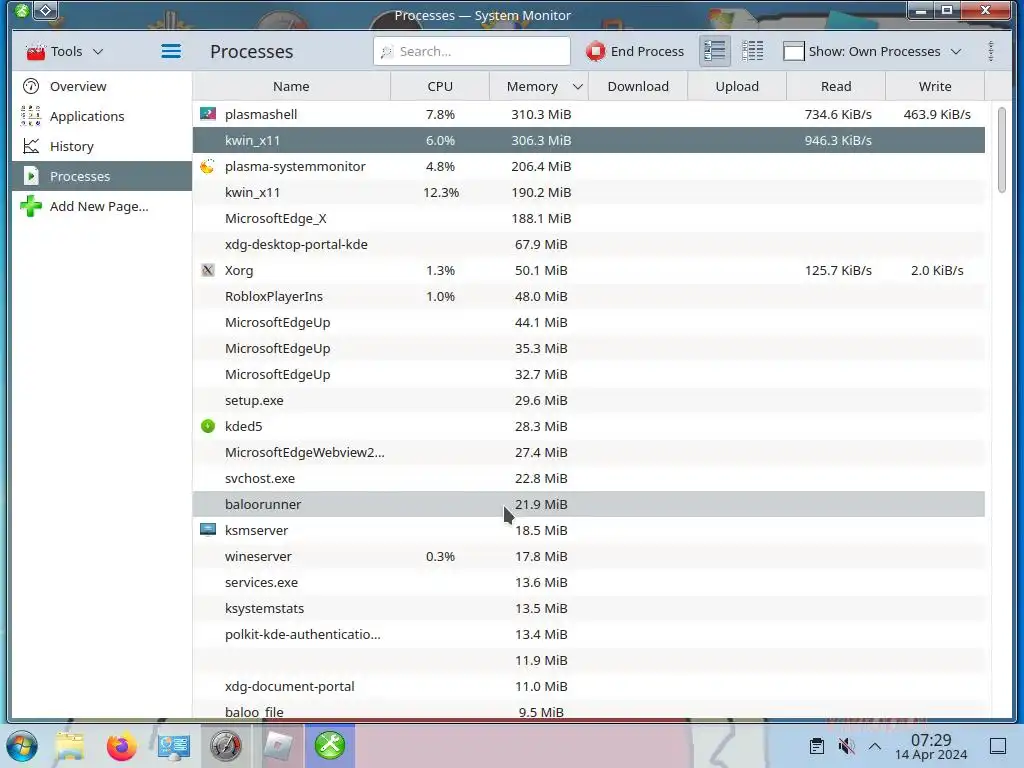Toggle Memory column sort direction arrow
The image size is (1024, 768).
click(577, 86)
